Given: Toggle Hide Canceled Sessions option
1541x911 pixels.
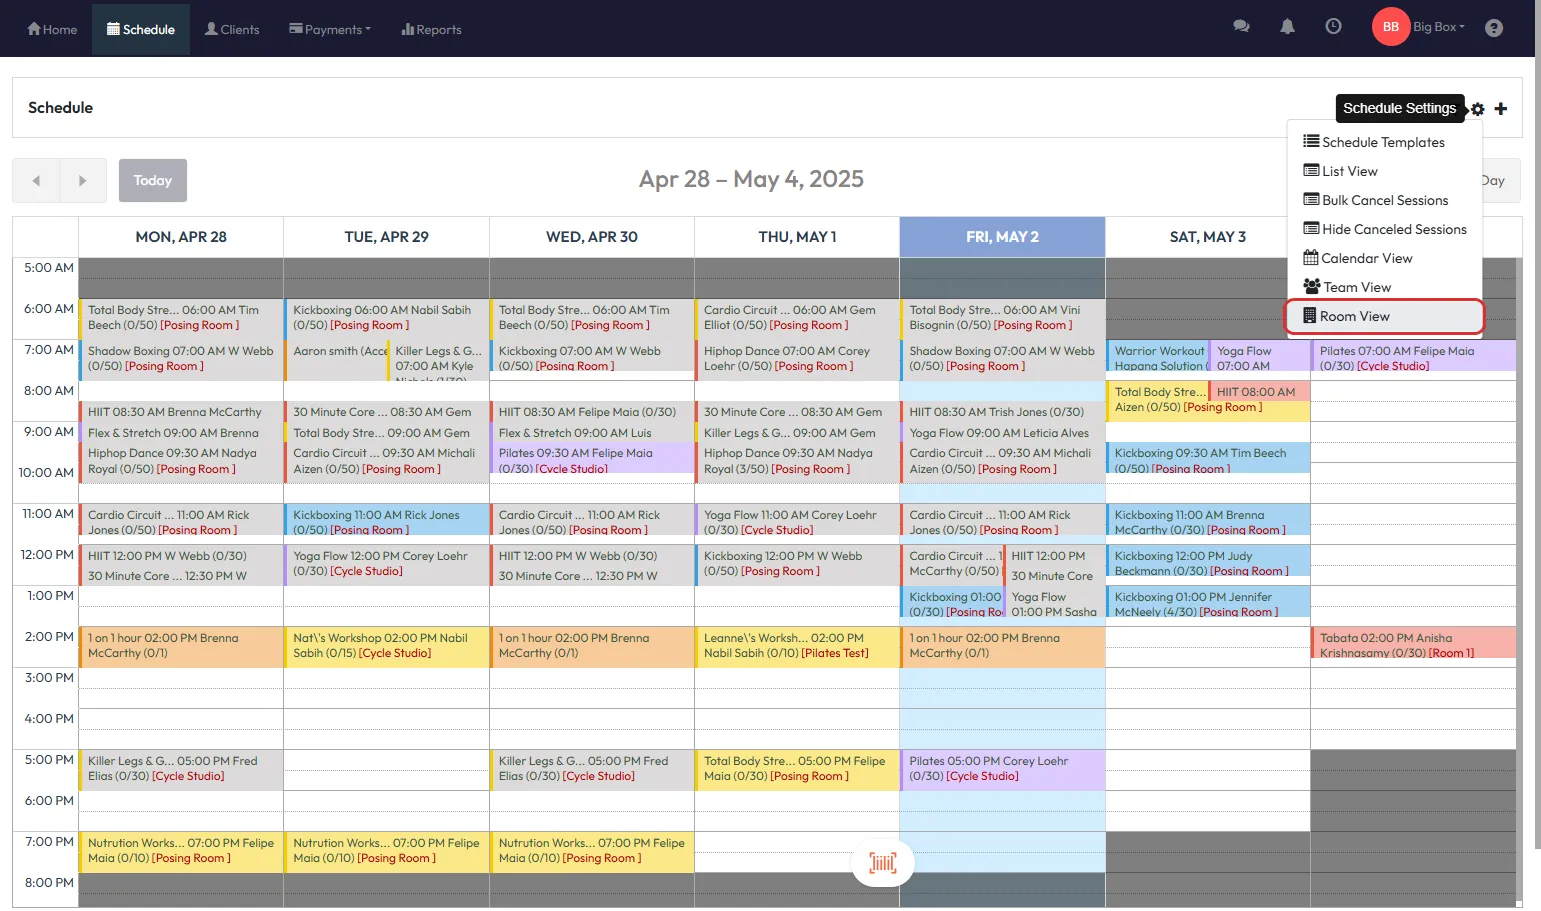Looking at the screenshot, I should [1393, 229].
